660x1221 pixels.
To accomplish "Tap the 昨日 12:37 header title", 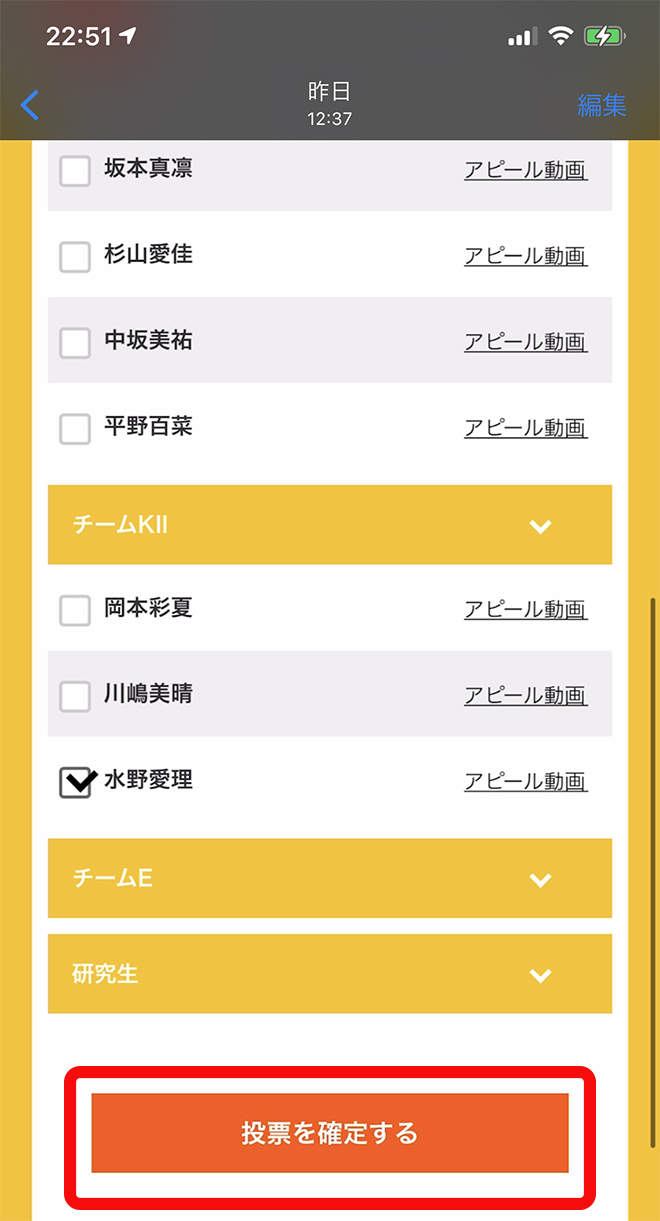I will tap(329, 104).
